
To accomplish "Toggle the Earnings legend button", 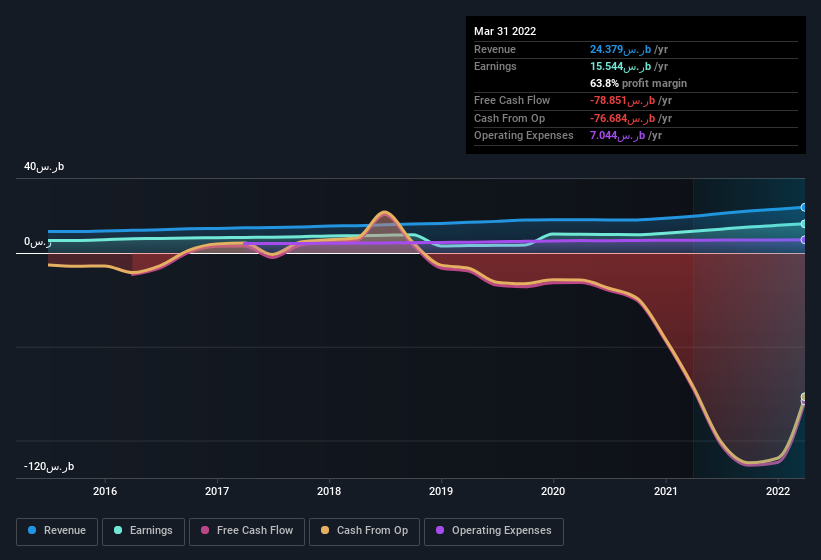I will pos(143,531).
